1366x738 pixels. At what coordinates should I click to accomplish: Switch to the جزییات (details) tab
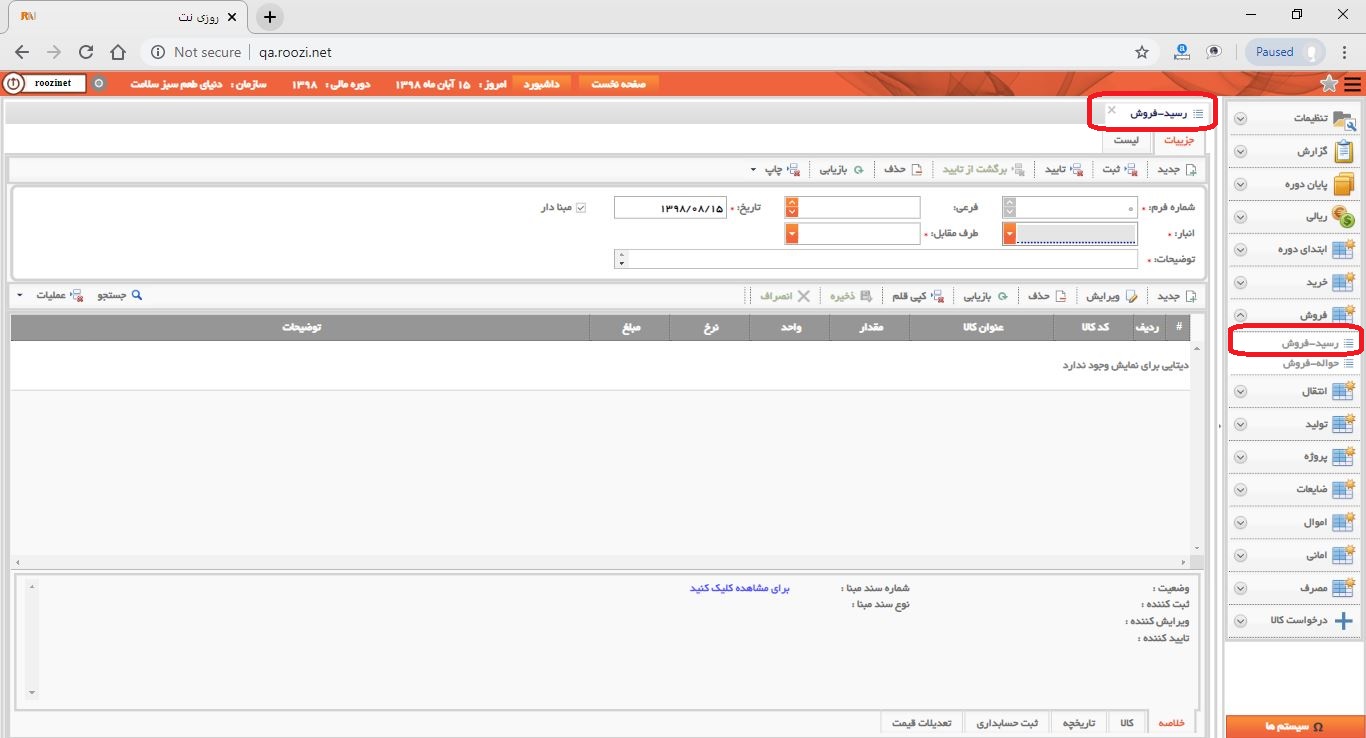(1180, 140)
